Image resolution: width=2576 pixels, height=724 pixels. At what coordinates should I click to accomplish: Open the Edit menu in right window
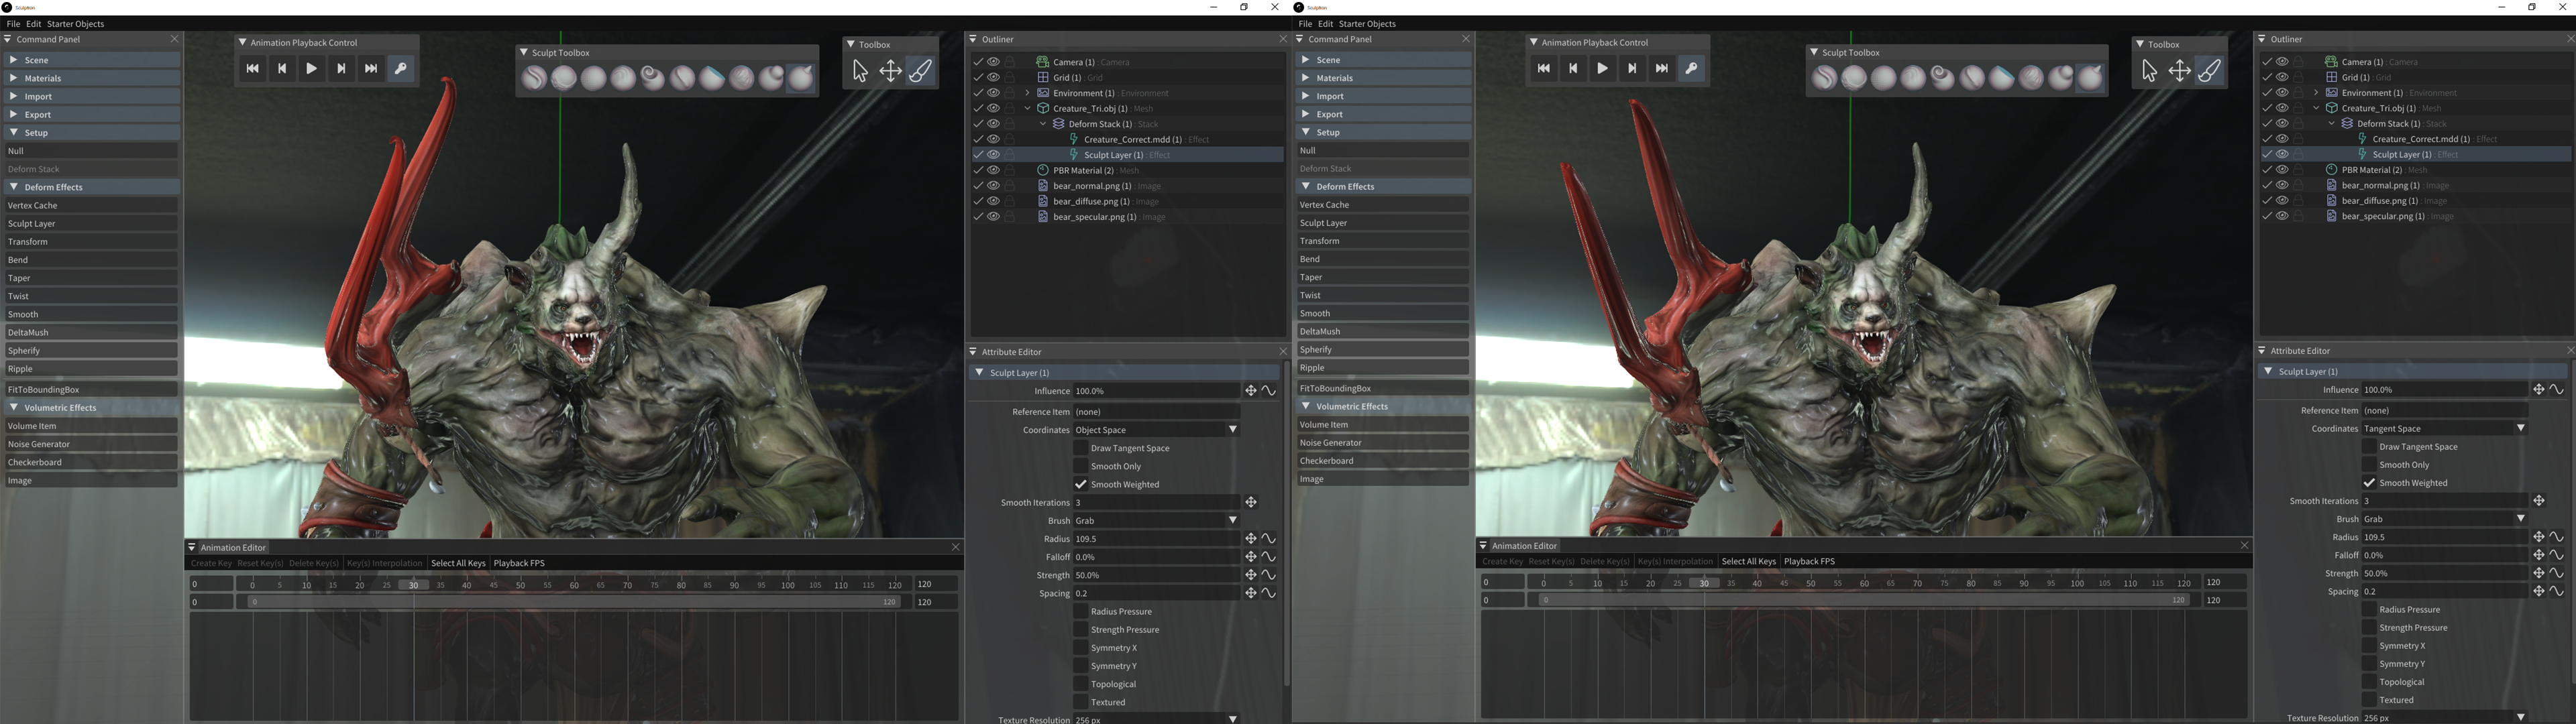point(1325,24)
